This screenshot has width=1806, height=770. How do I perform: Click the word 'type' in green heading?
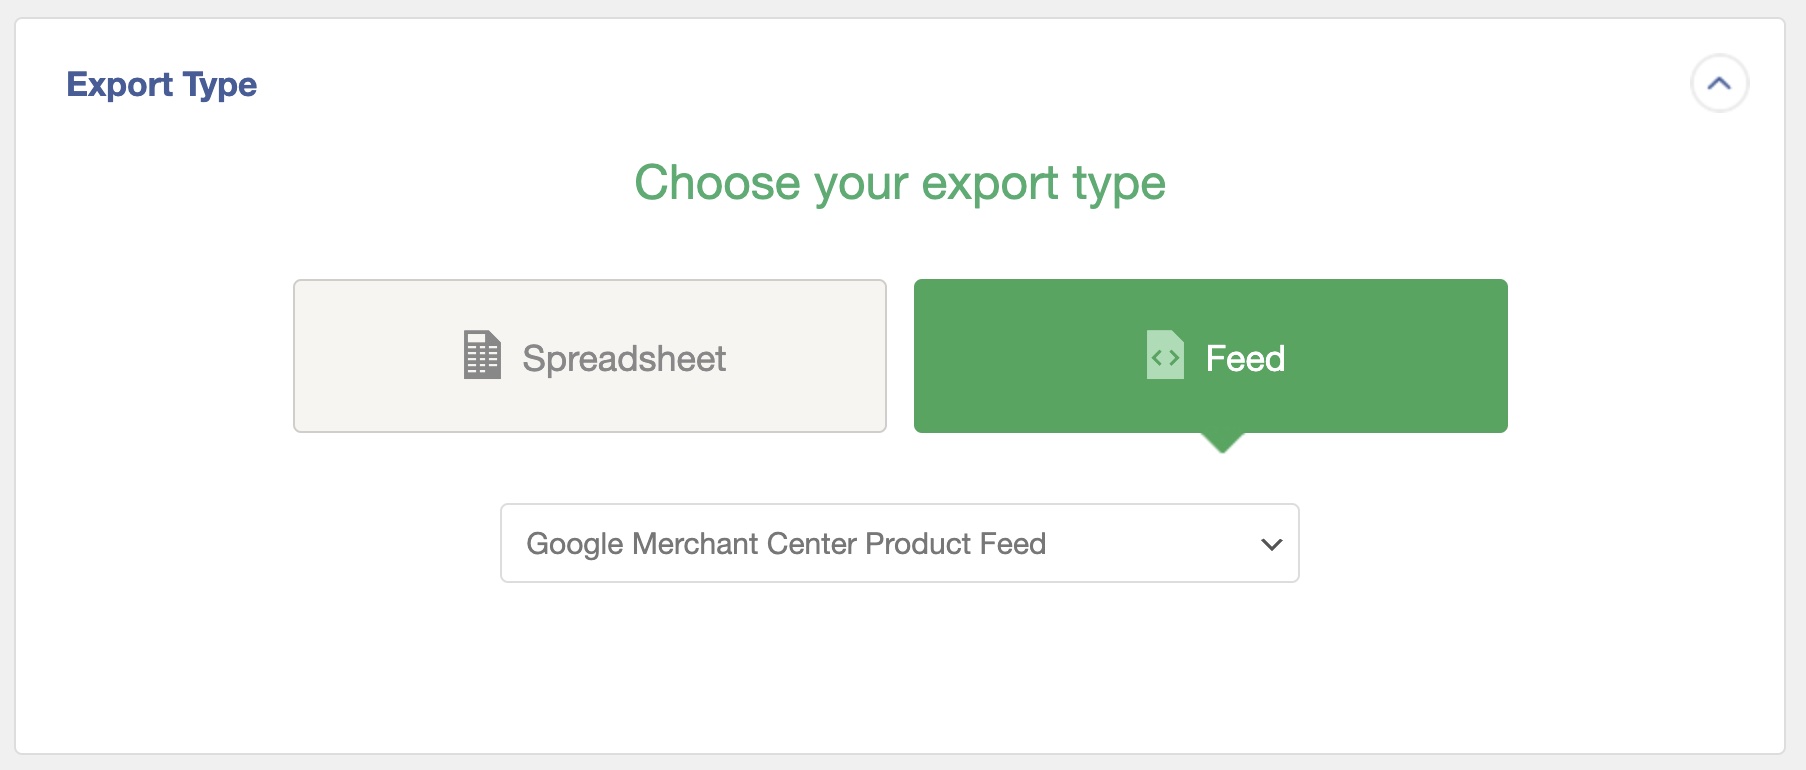1118,184
